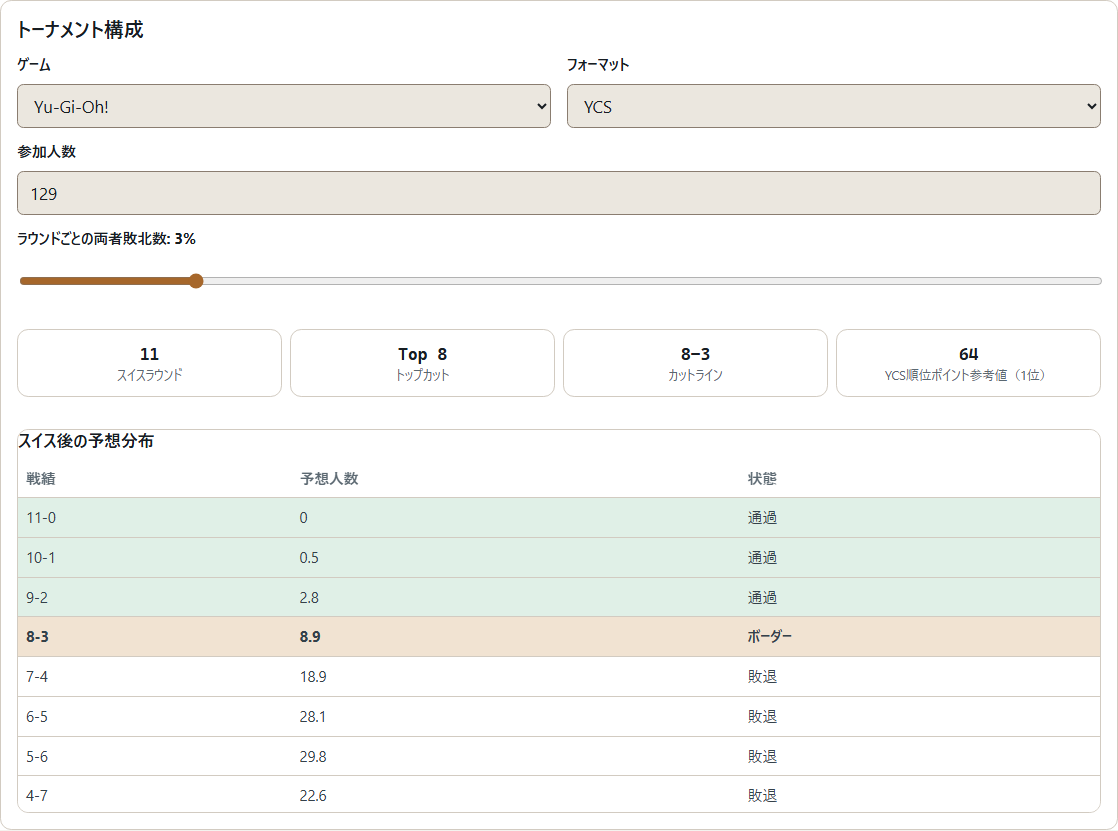The height and width of the screenshot is (831, 1118).
Task: Click the 18.9 expected count value
Action: coord(313,677)
